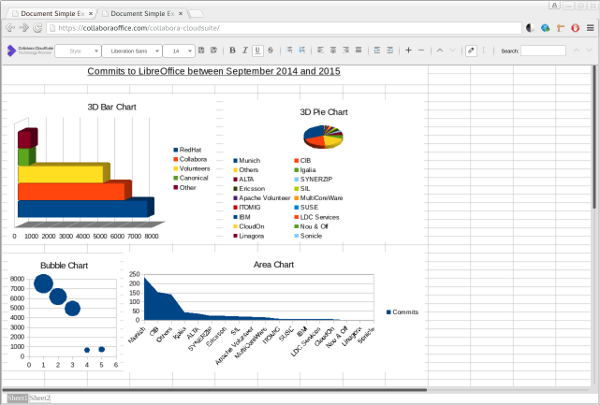
Task: Click the text cursor icon beside the pencil
Action: pos(483,50)
